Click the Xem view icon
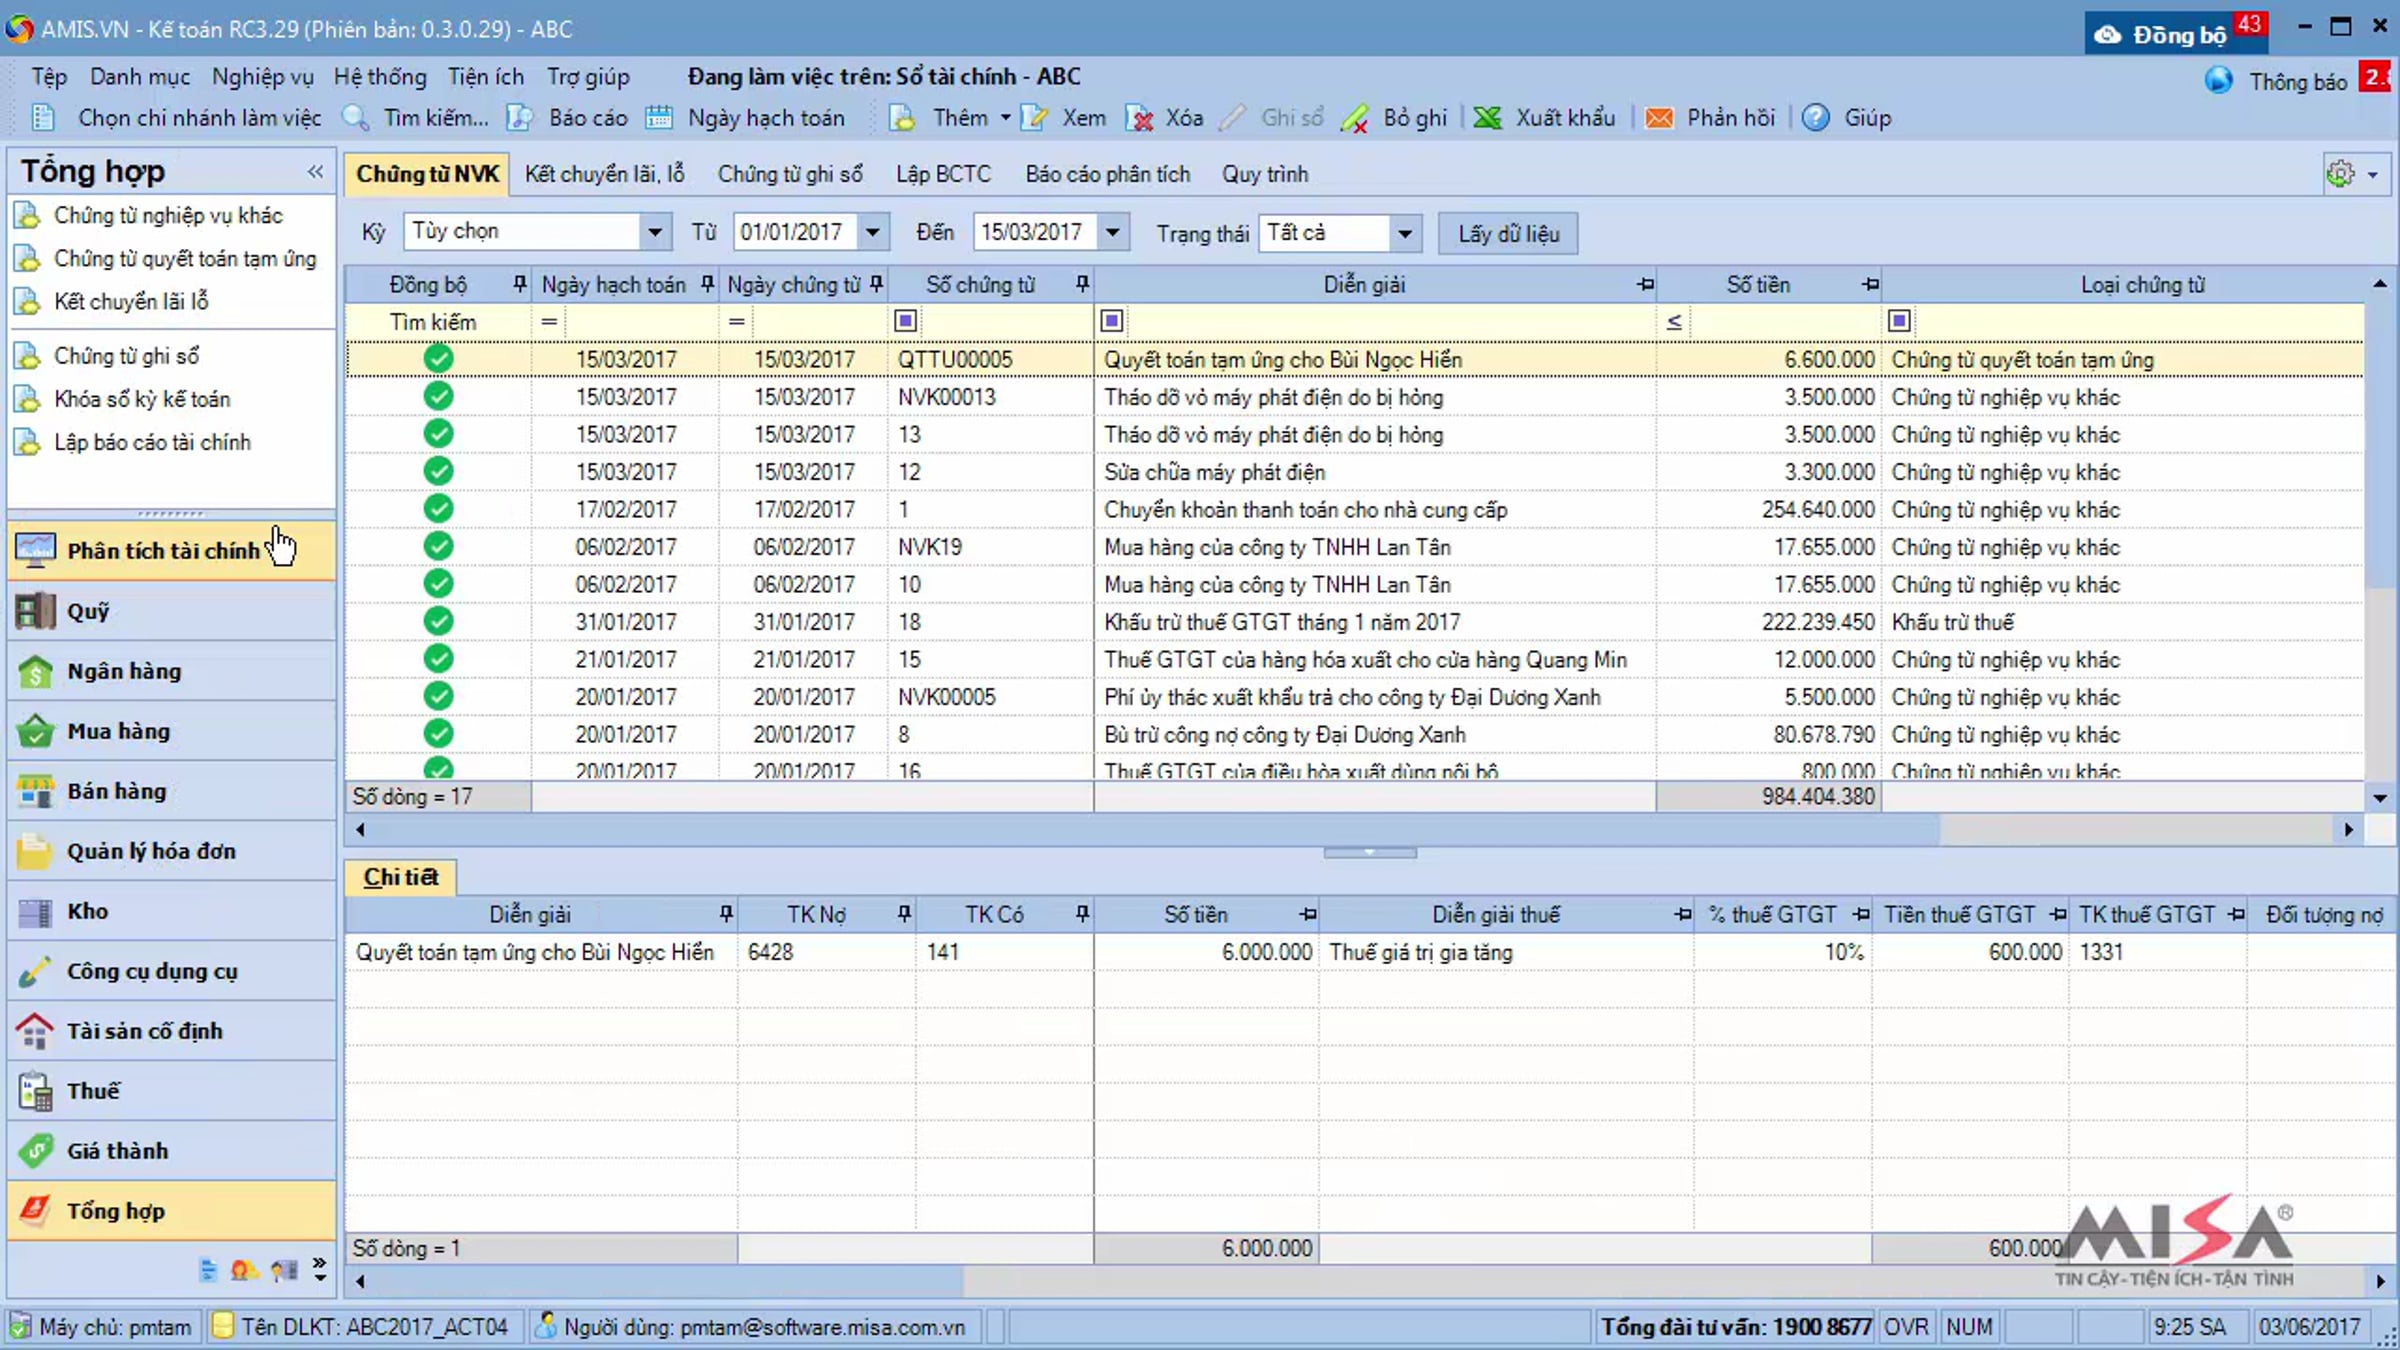 1034,118
